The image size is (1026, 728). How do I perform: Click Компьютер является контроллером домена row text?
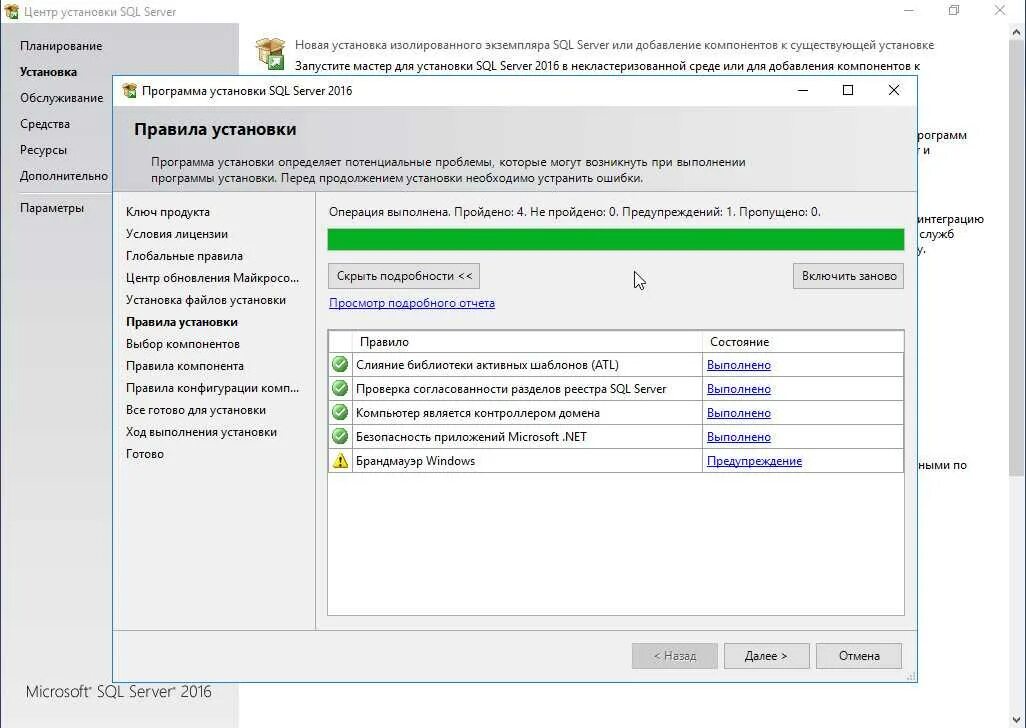point(478,413)
